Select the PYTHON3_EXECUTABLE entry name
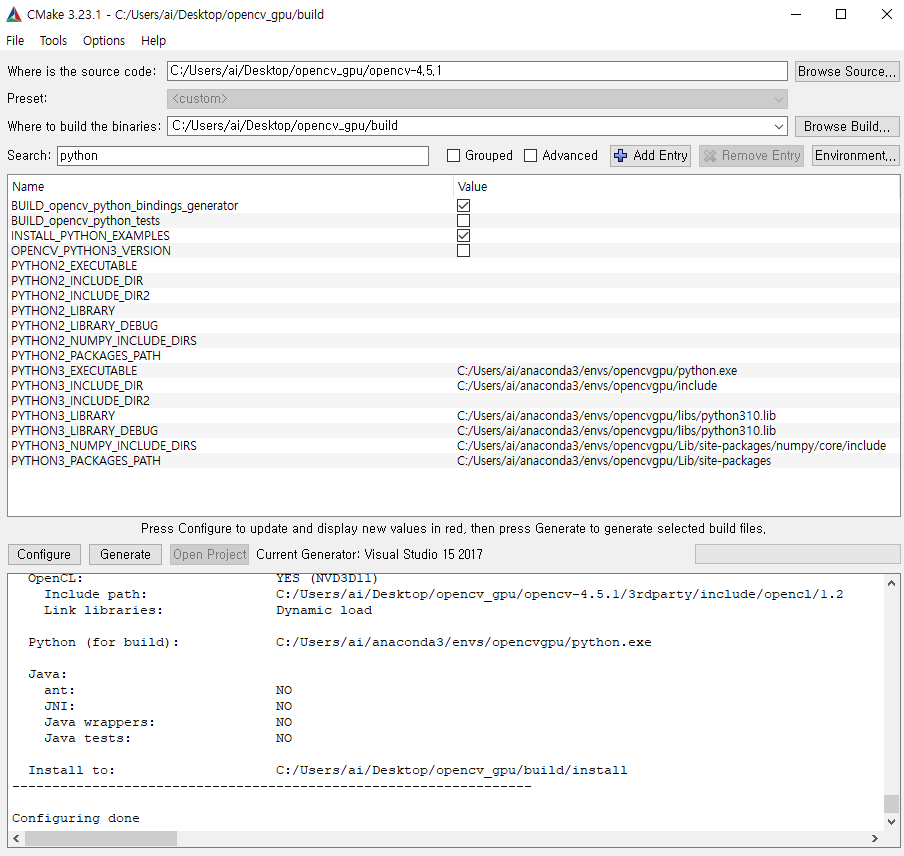The height and width of the screenshot is (856, 904). [74, 371]
